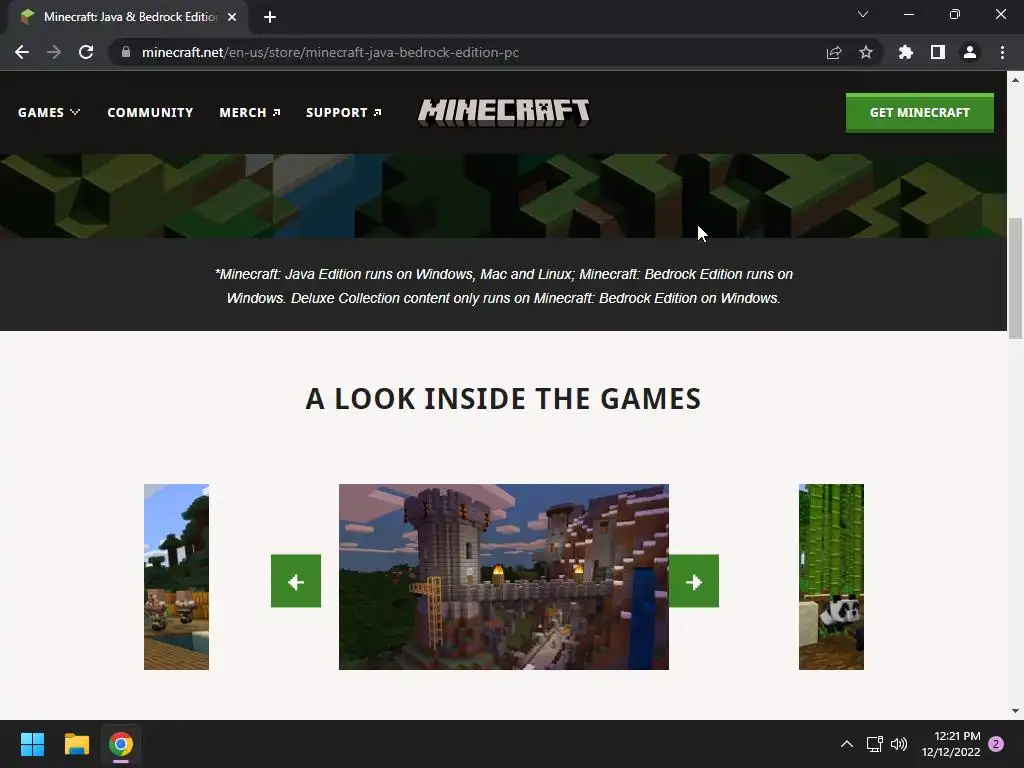The height and width of the screenshot is (768, 1024).
Task: Expand the GAMES menu
Action: coord(49,112)
